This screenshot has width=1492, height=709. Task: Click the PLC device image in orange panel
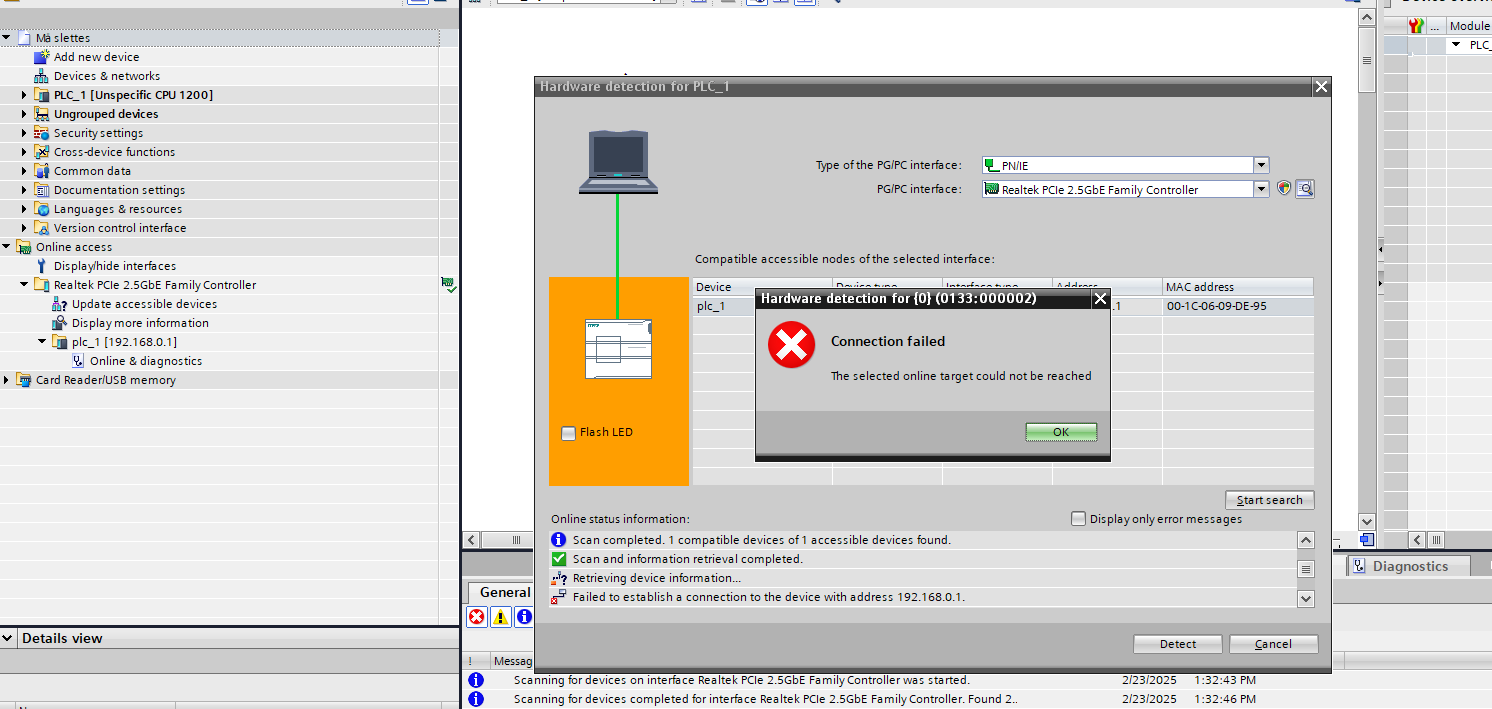tap(618, 349)
